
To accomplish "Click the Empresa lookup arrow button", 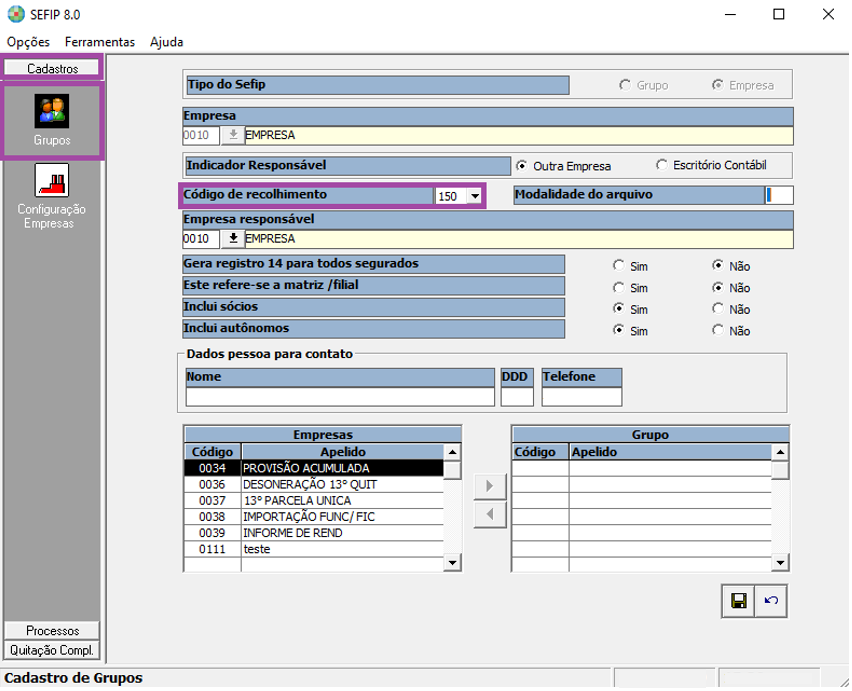I will [x=233, y=135].
